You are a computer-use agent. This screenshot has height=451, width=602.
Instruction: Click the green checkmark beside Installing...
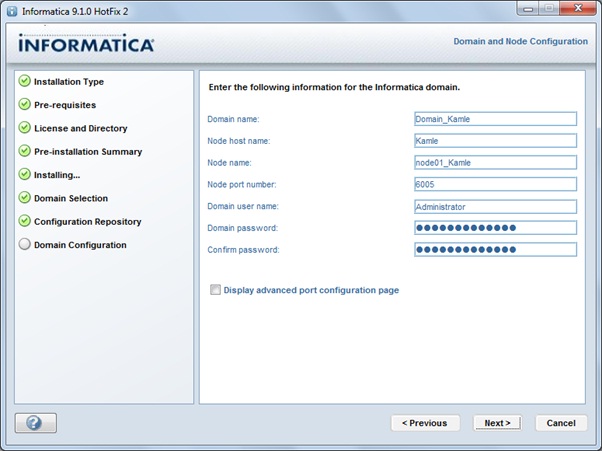(x=25, y=174)
